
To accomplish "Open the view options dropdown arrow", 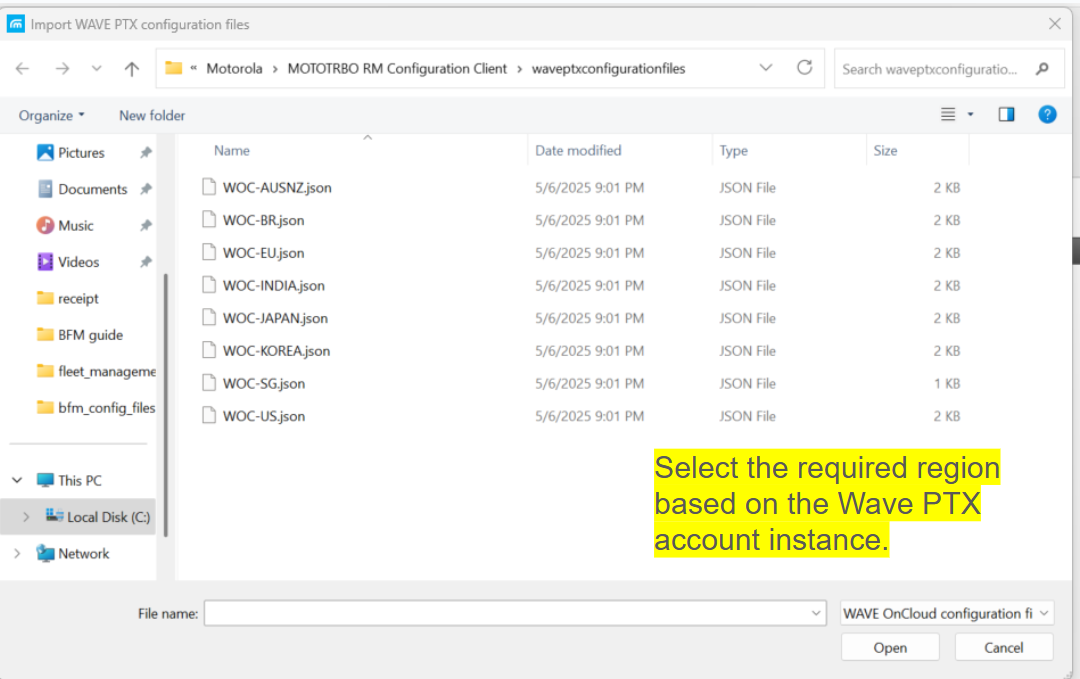I will 970,114.
